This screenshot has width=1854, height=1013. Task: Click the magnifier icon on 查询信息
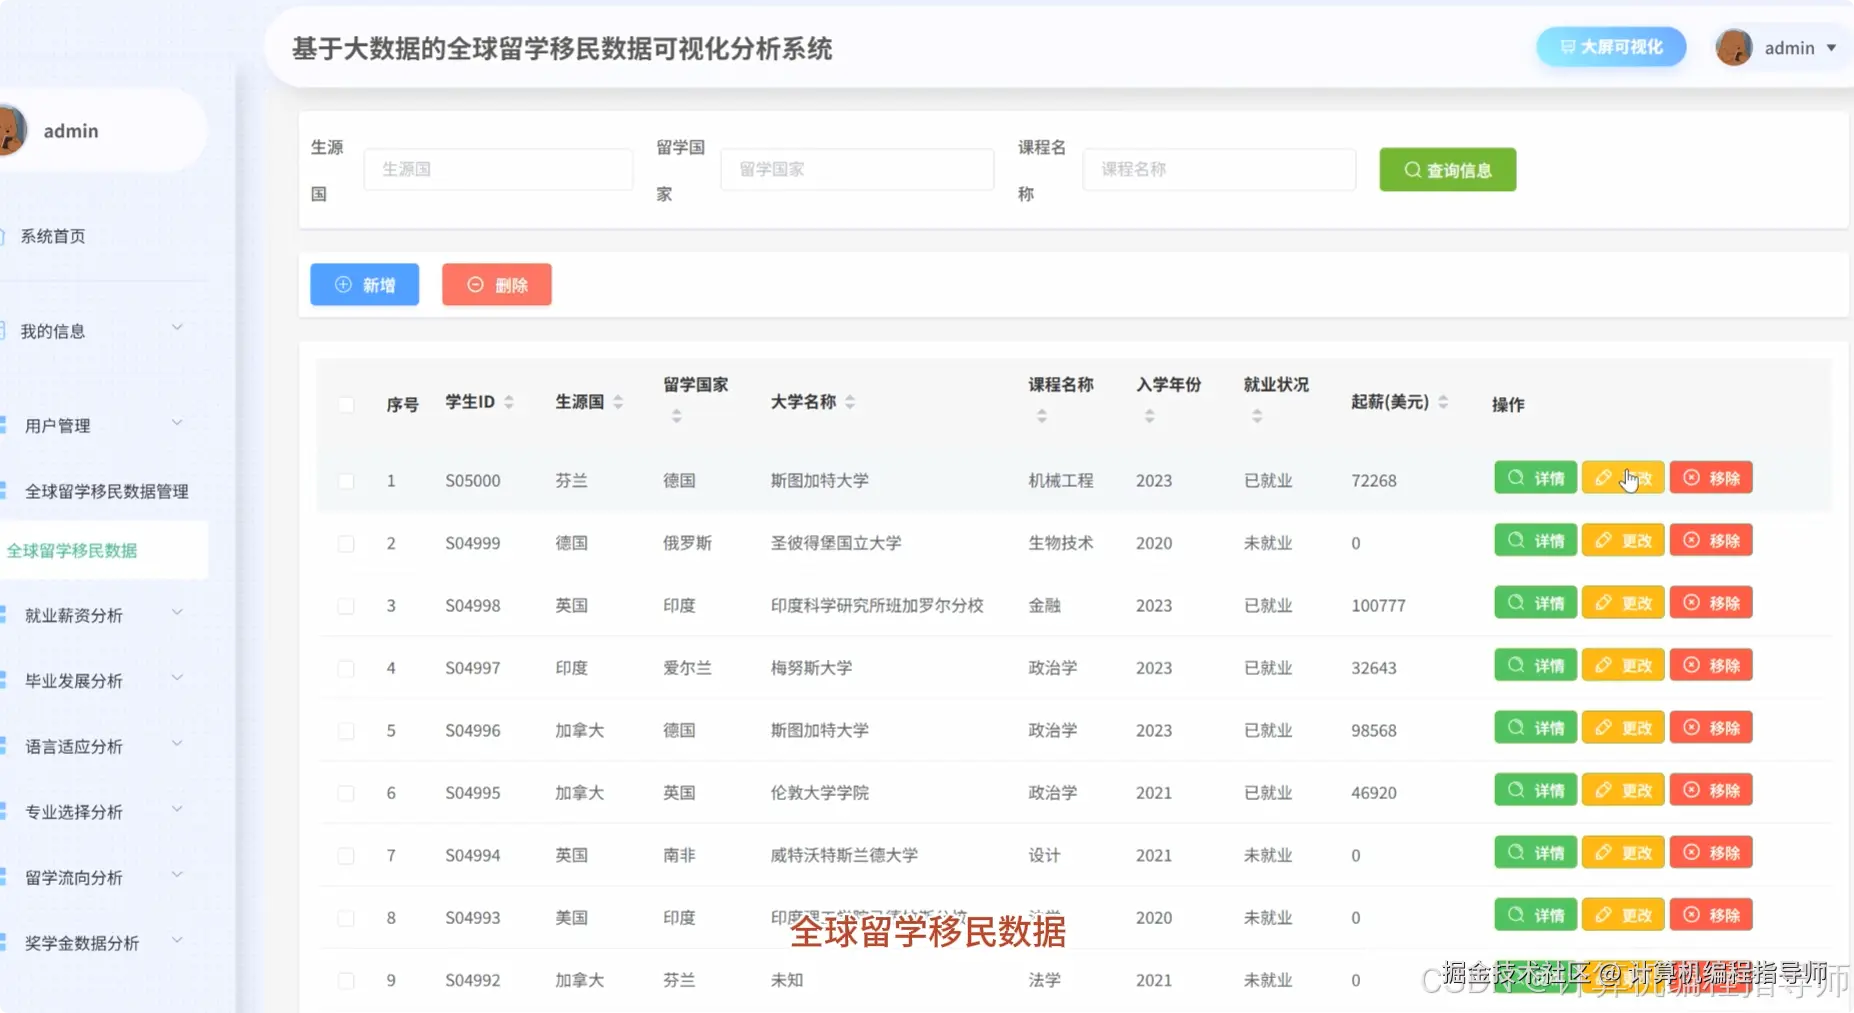[1411, 170]
